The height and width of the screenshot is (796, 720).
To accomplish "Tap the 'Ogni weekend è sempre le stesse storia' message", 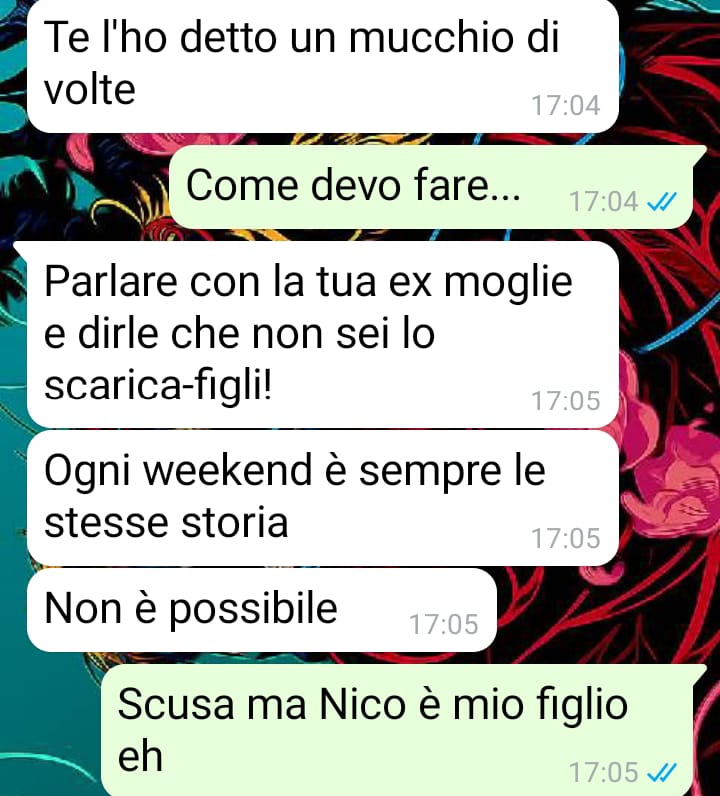I will [x=323, y=498].
